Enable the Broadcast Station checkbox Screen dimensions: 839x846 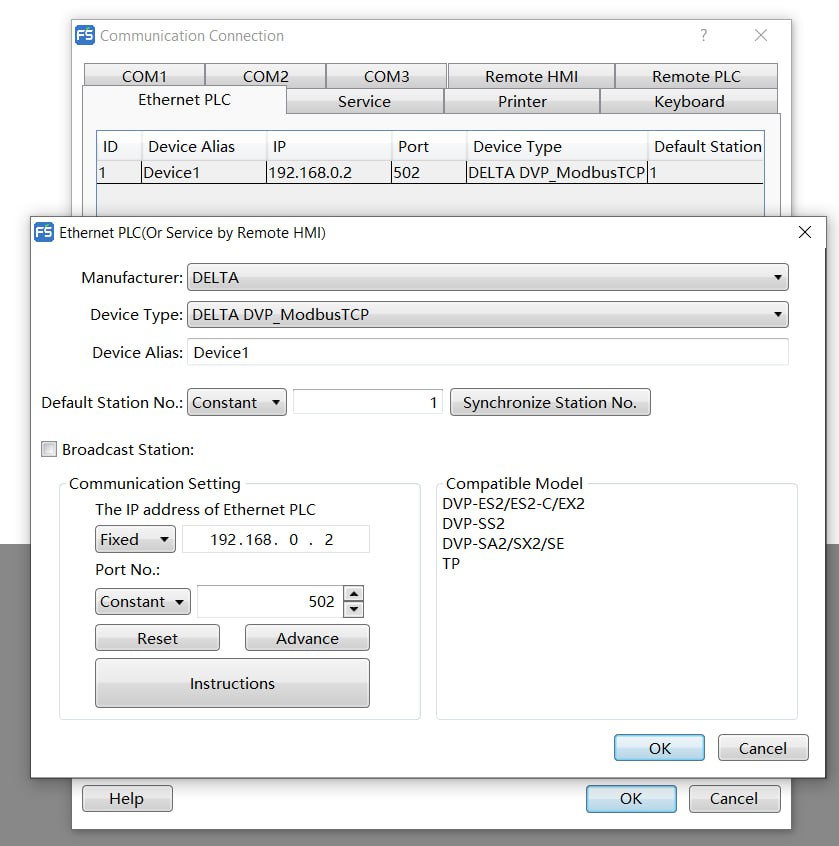tap(49, 449)
